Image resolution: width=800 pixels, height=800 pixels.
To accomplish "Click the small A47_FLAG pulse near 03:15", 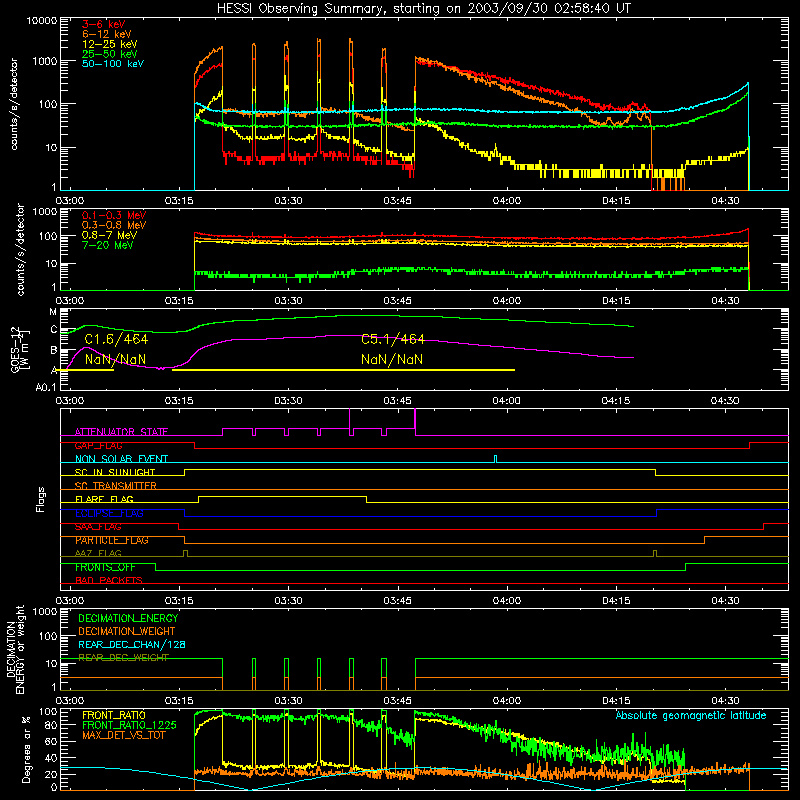I will (185, 553).
